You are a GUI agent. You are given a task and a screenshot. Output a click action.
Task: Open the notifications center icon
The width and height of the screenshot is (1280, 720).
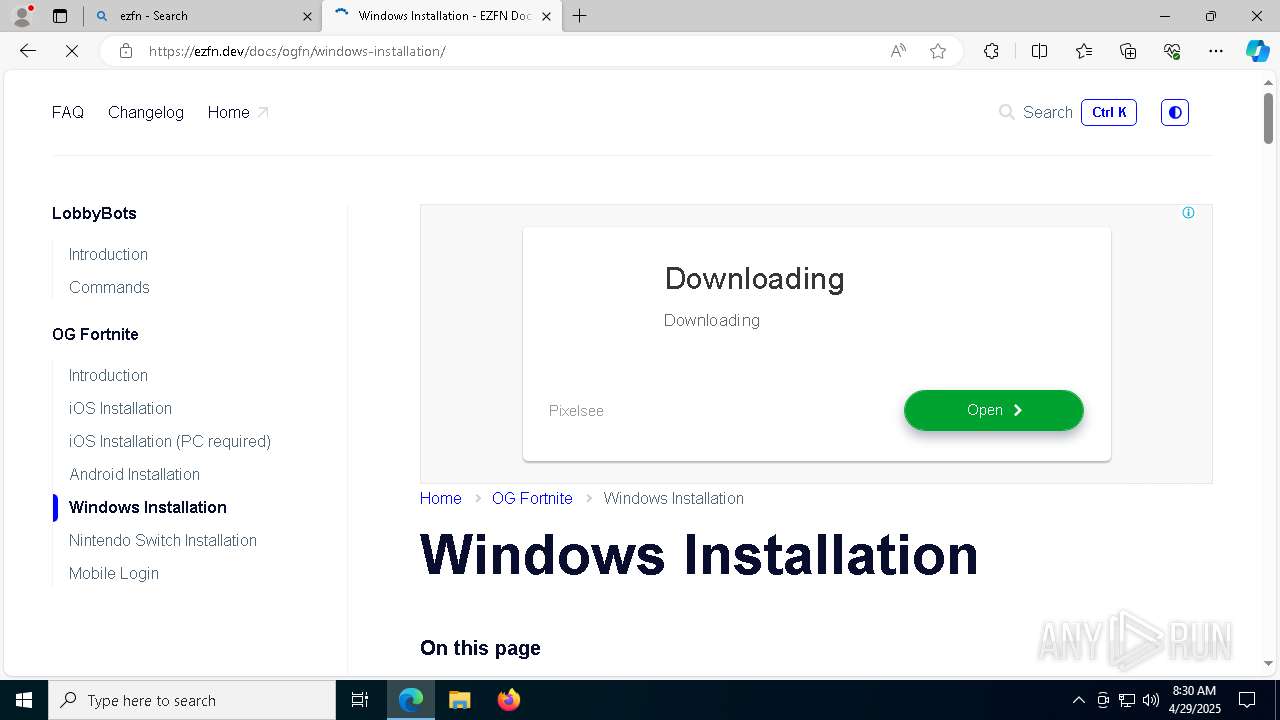click(1247, 700)
